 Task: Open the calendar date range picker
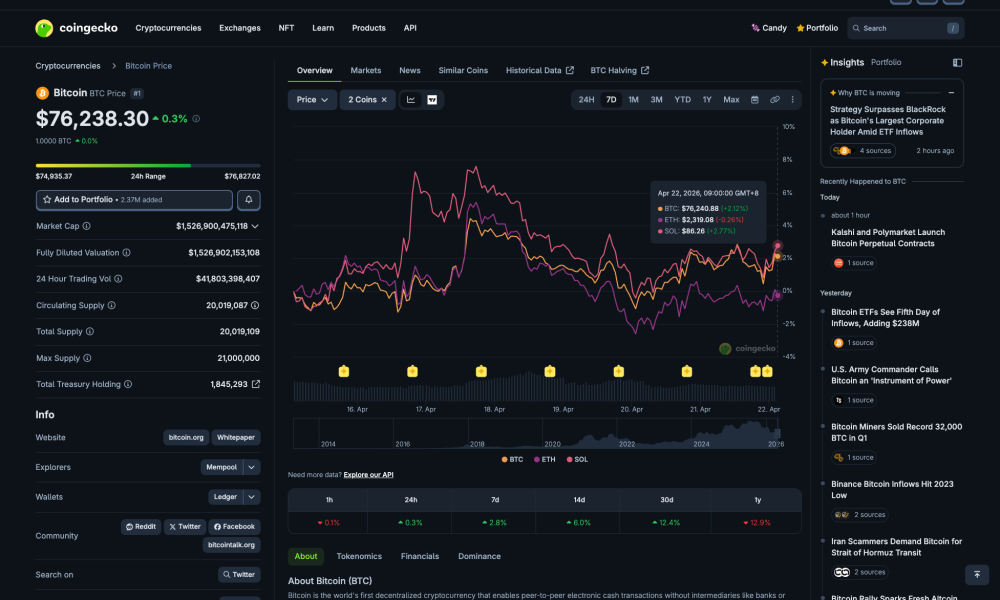coord(753,99)
